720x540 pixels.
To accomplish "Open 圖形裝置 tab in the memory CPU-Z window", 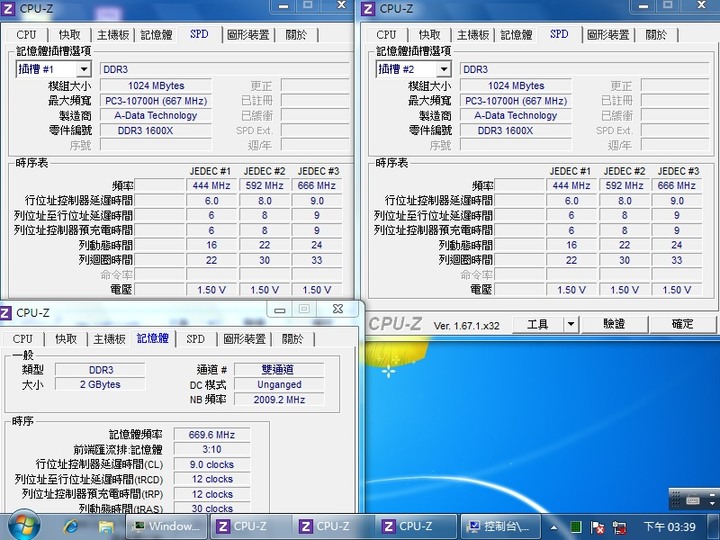I will tap(244, 339).
